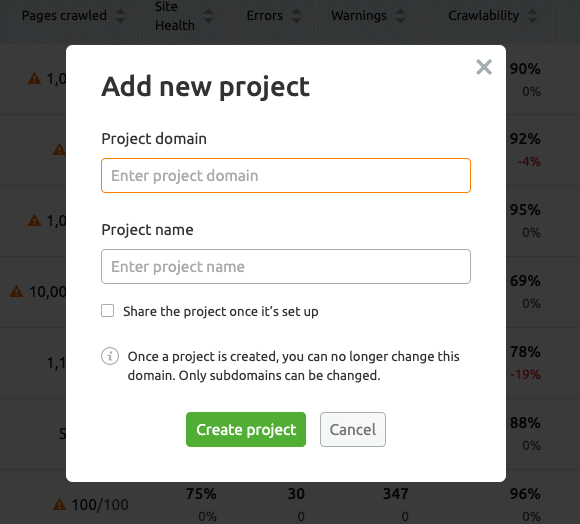The image size is (580, 524).
Task: Close the Add new project dialog
Action: pyautogui.click(x=484, y=67)
